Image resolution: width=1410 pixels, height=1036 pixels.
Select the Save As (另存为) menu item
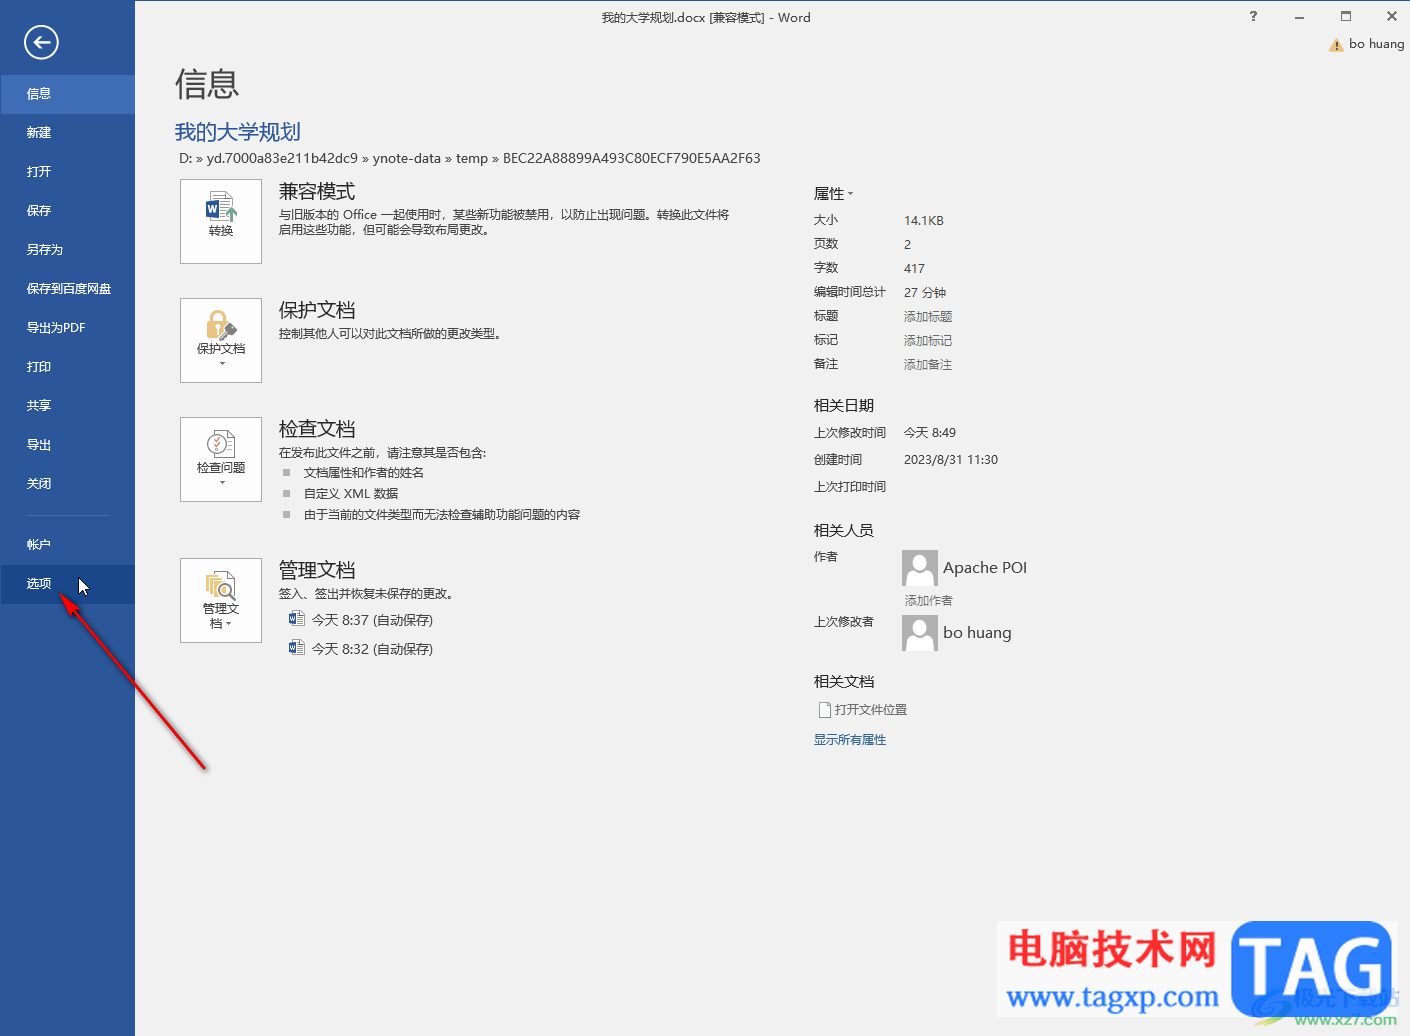click(67, 250)
